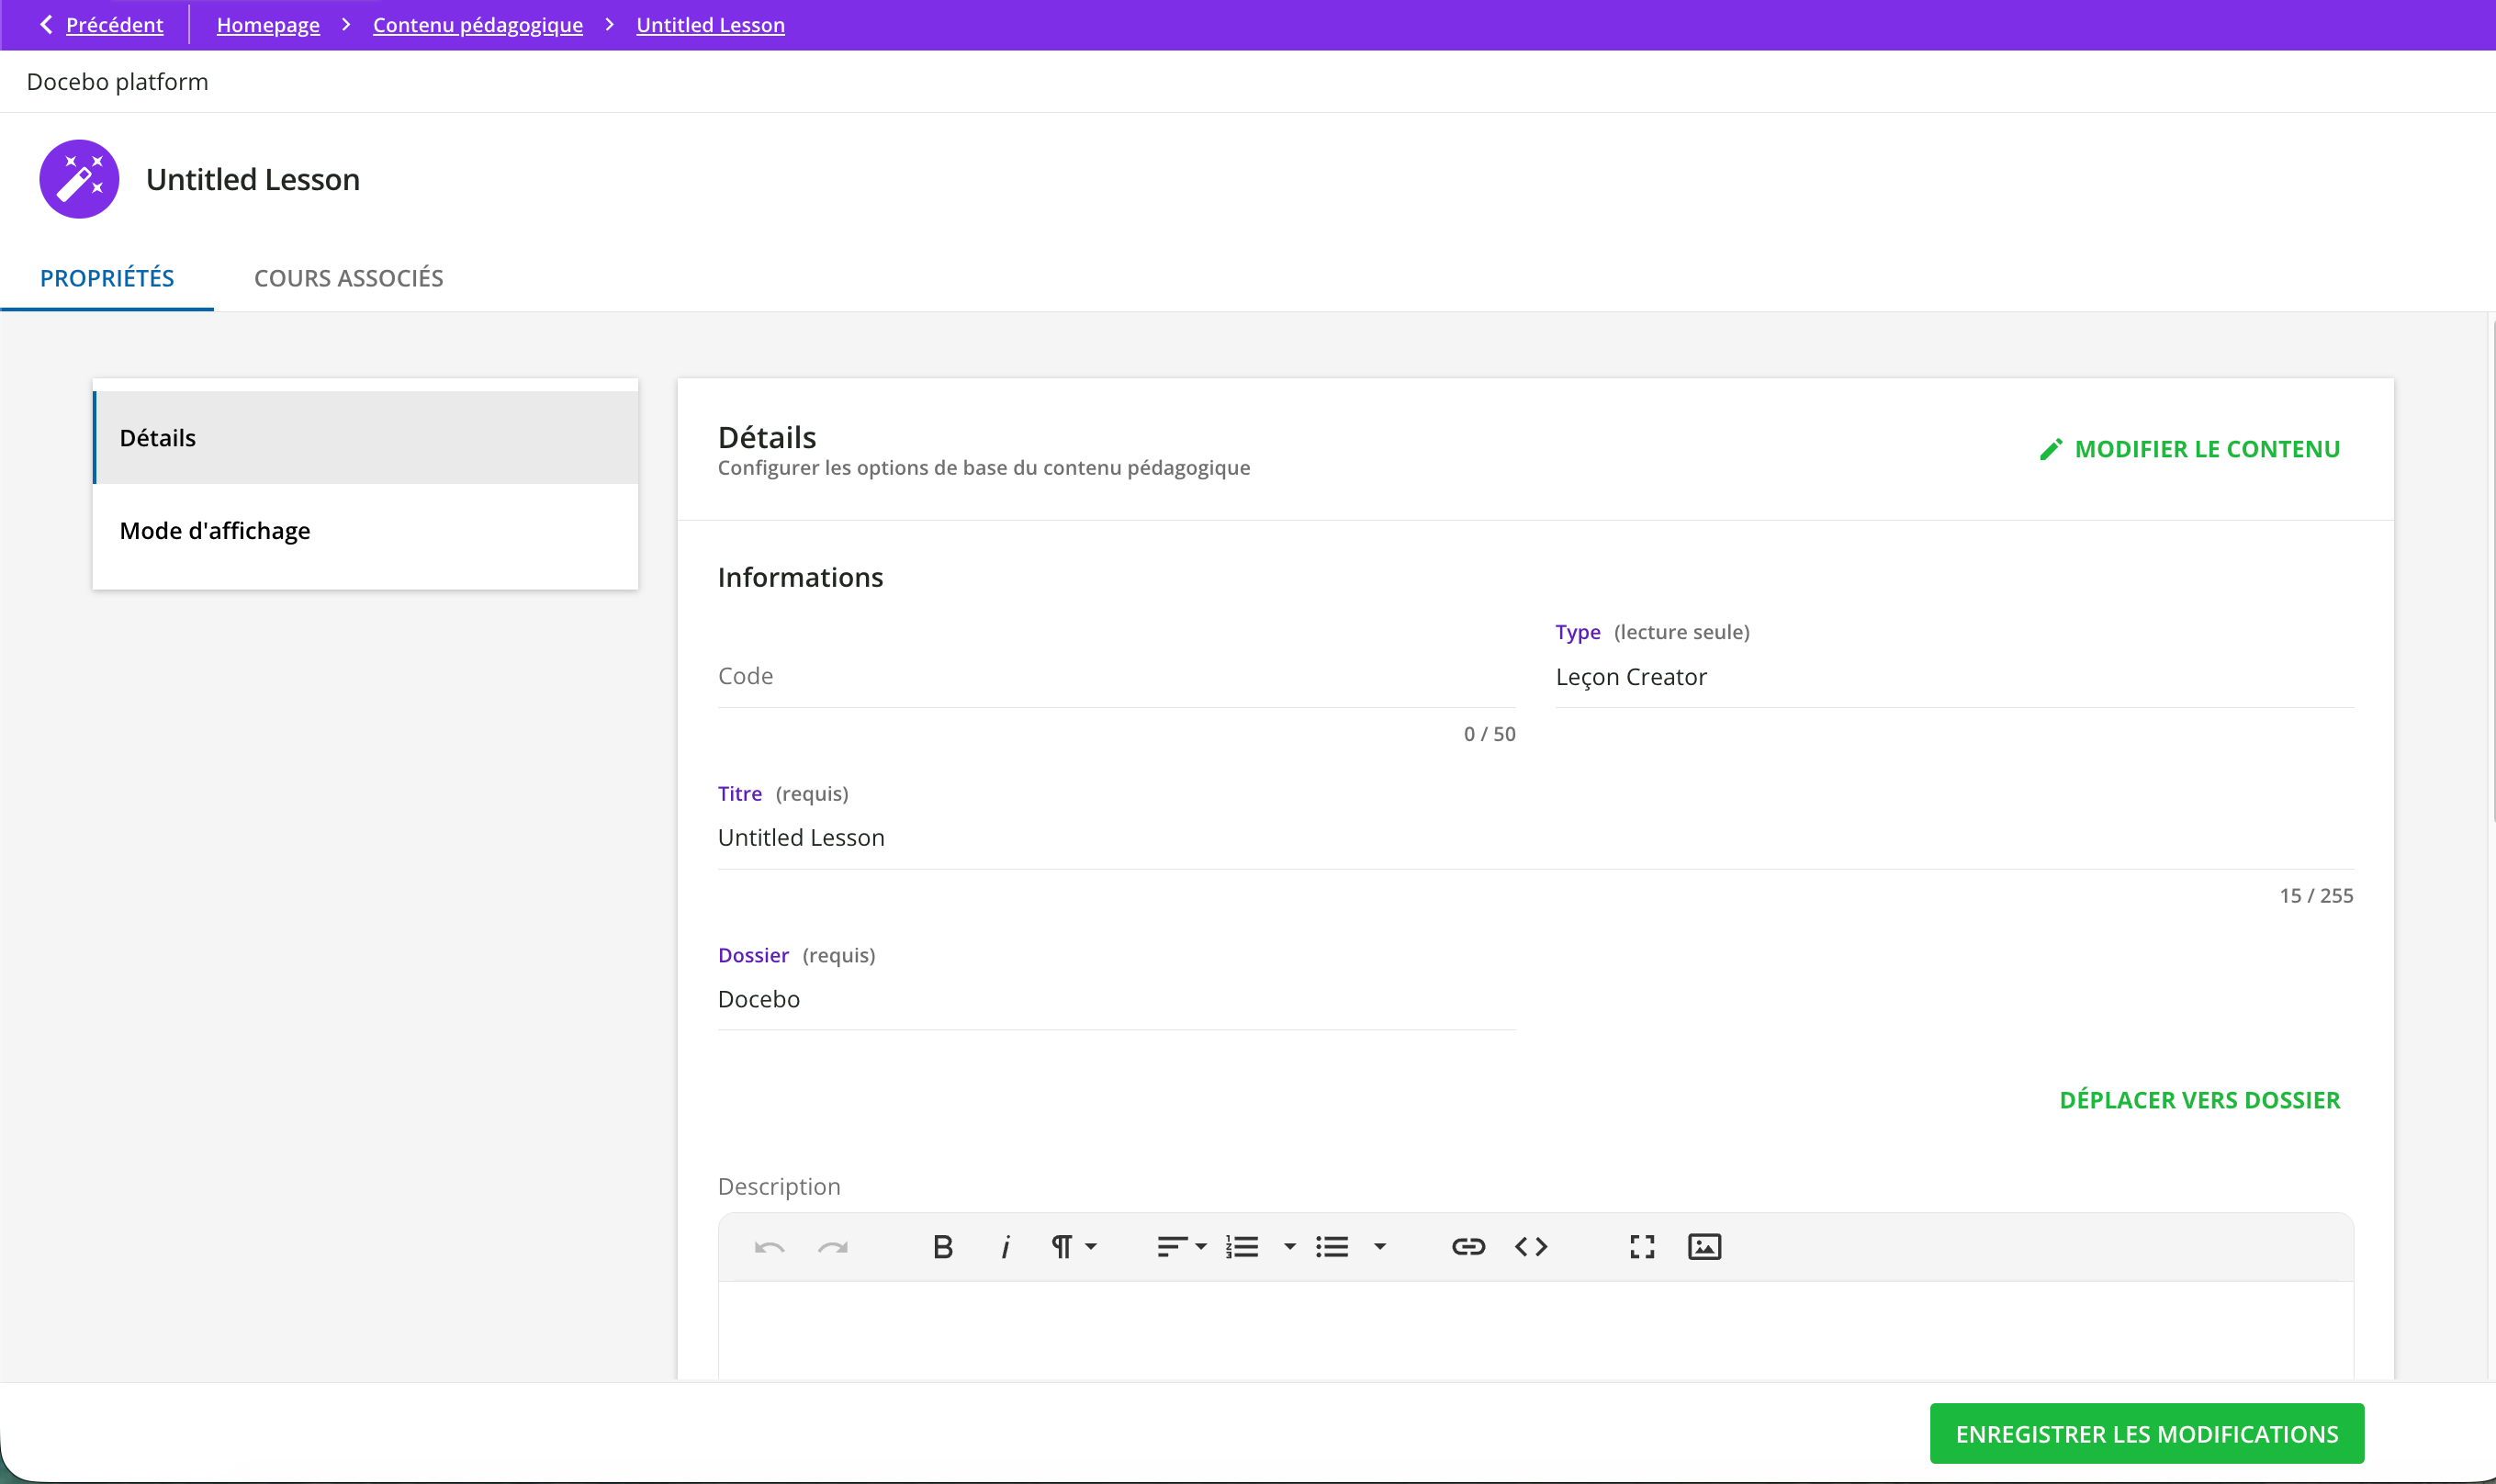Open the HTML code view of the description

click(x=1530, y=1246)
